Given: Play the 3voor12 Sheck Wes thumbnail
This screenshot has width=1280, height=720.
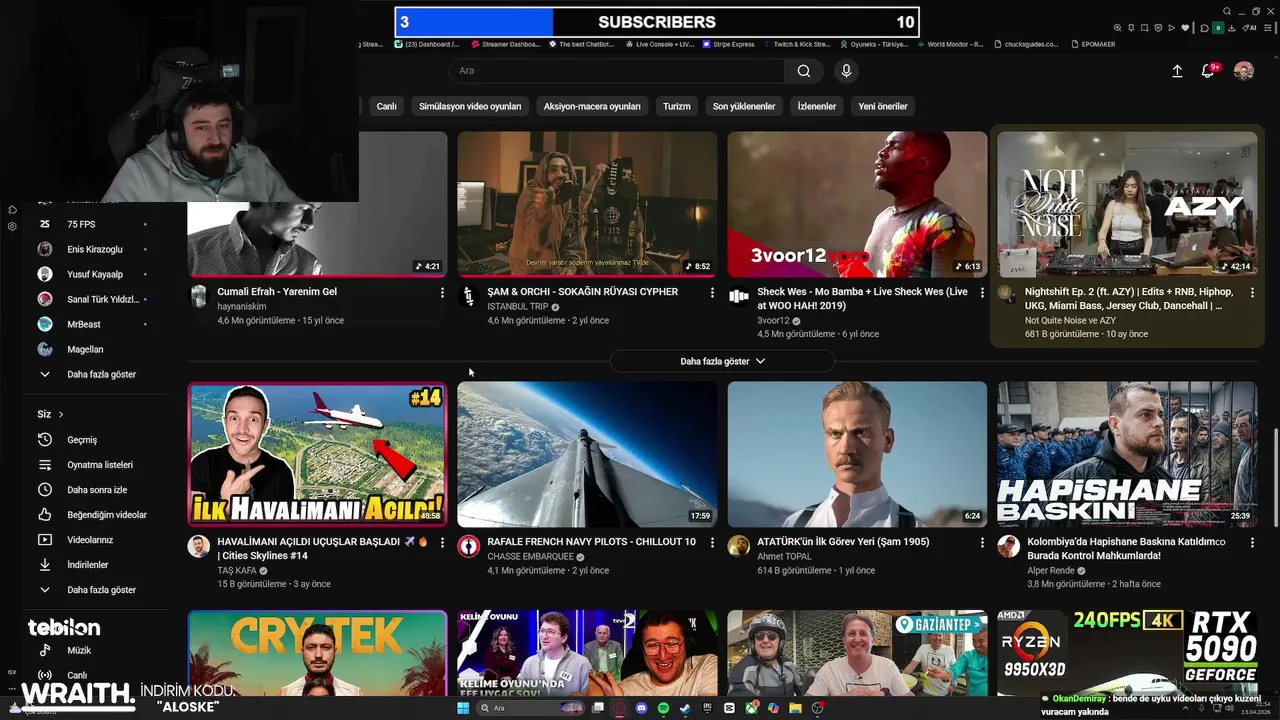Looking at the screenshot, I should 857,204.
